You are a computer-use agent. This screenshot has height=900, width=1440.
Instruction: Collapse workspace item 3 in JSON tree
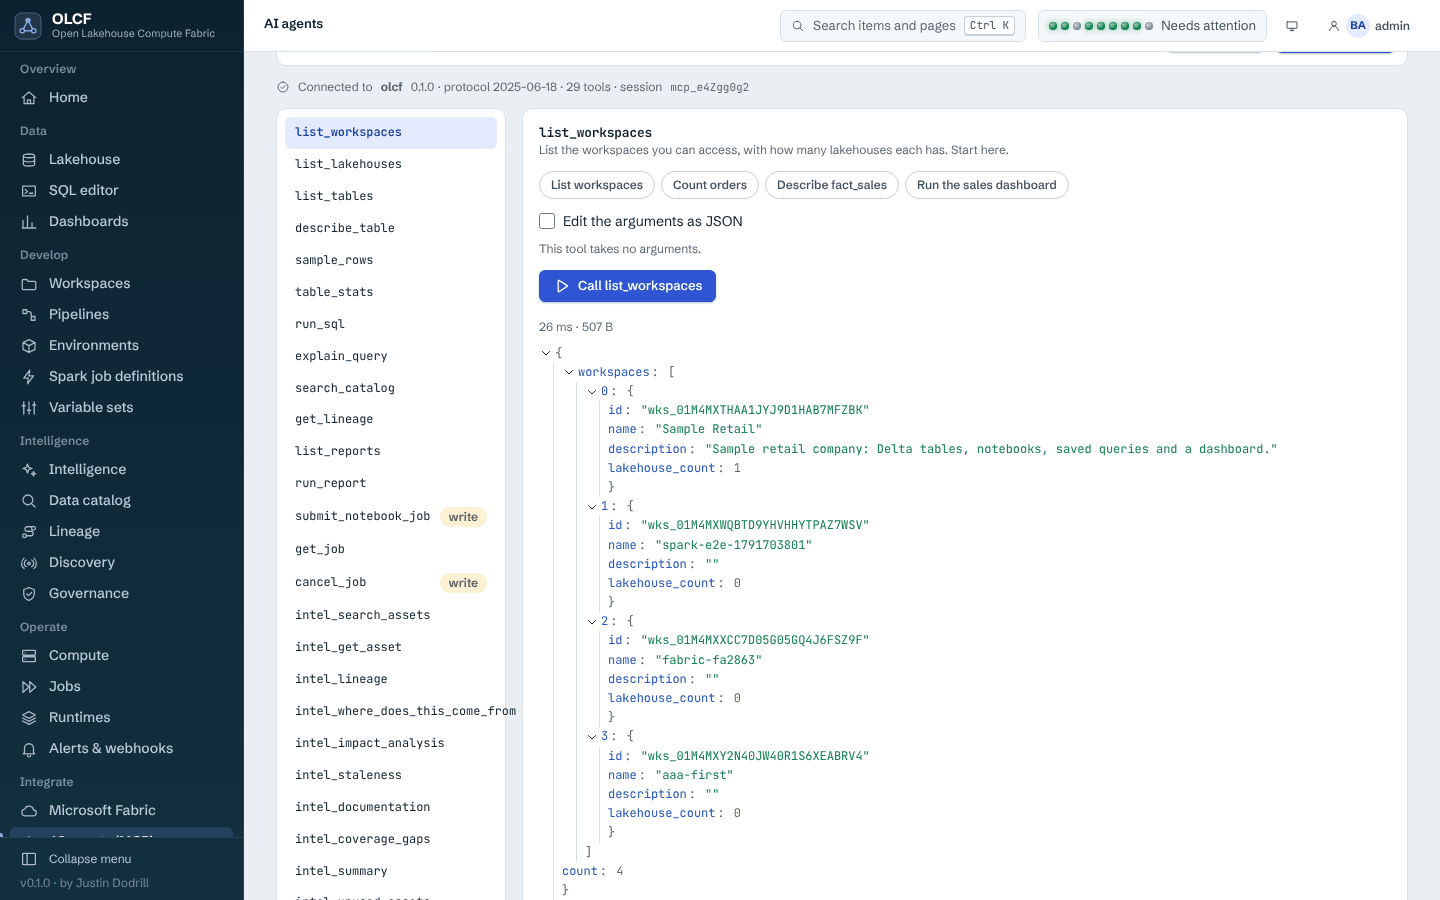coord(592,737)
